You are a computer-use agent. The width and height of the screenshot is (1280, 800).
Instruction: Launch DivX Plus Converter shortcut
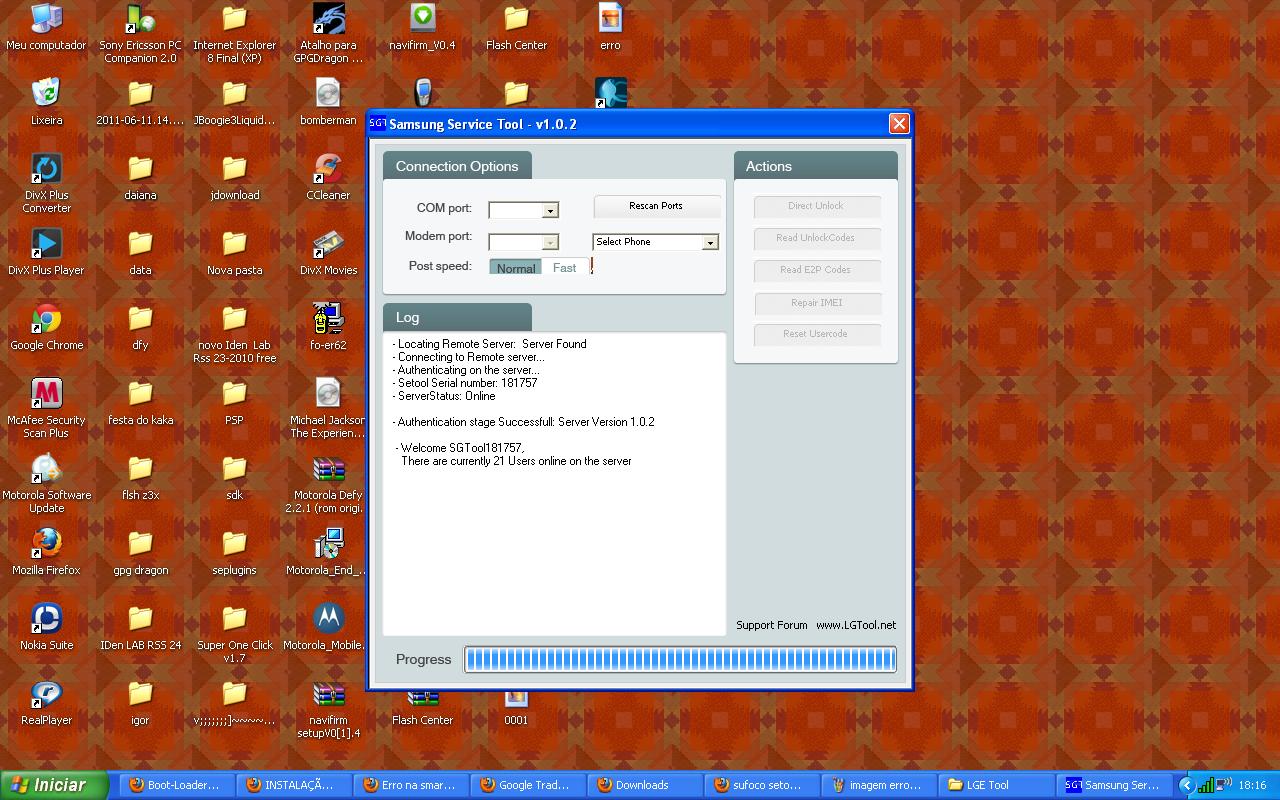tap(46, 183)
